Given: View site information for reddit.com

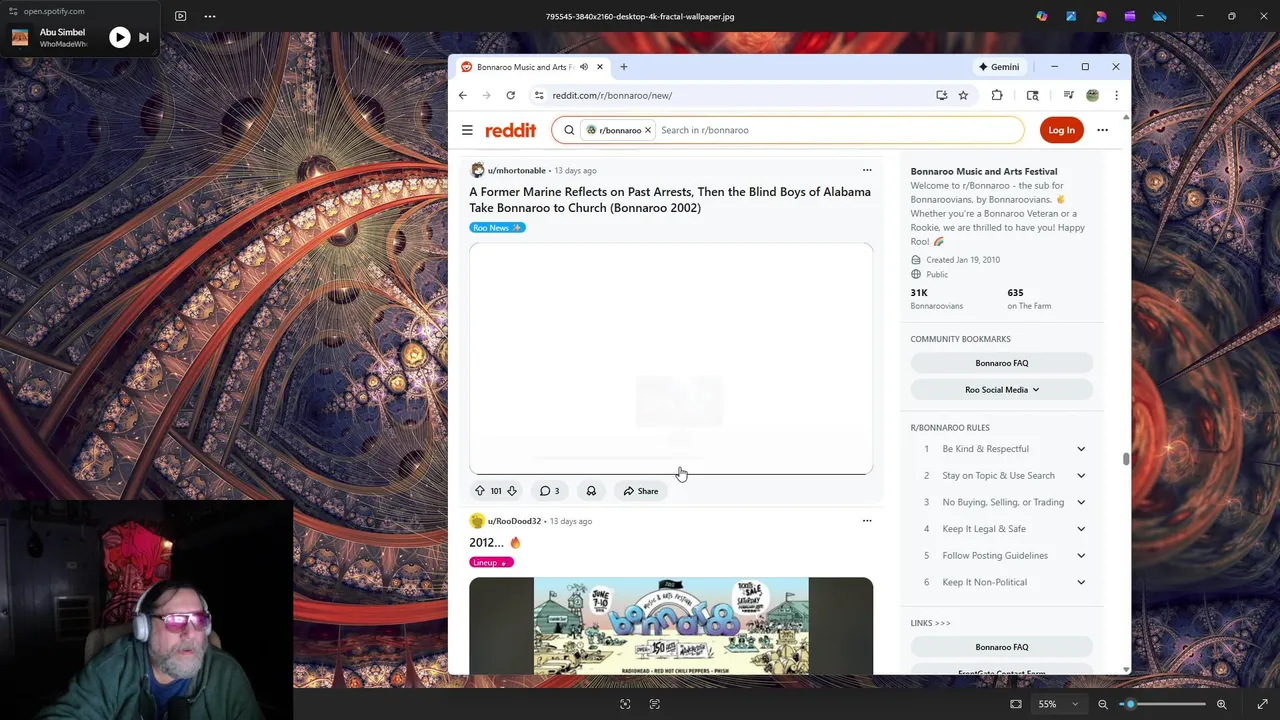Looking at the screenshot, I should tap(539, 95).
